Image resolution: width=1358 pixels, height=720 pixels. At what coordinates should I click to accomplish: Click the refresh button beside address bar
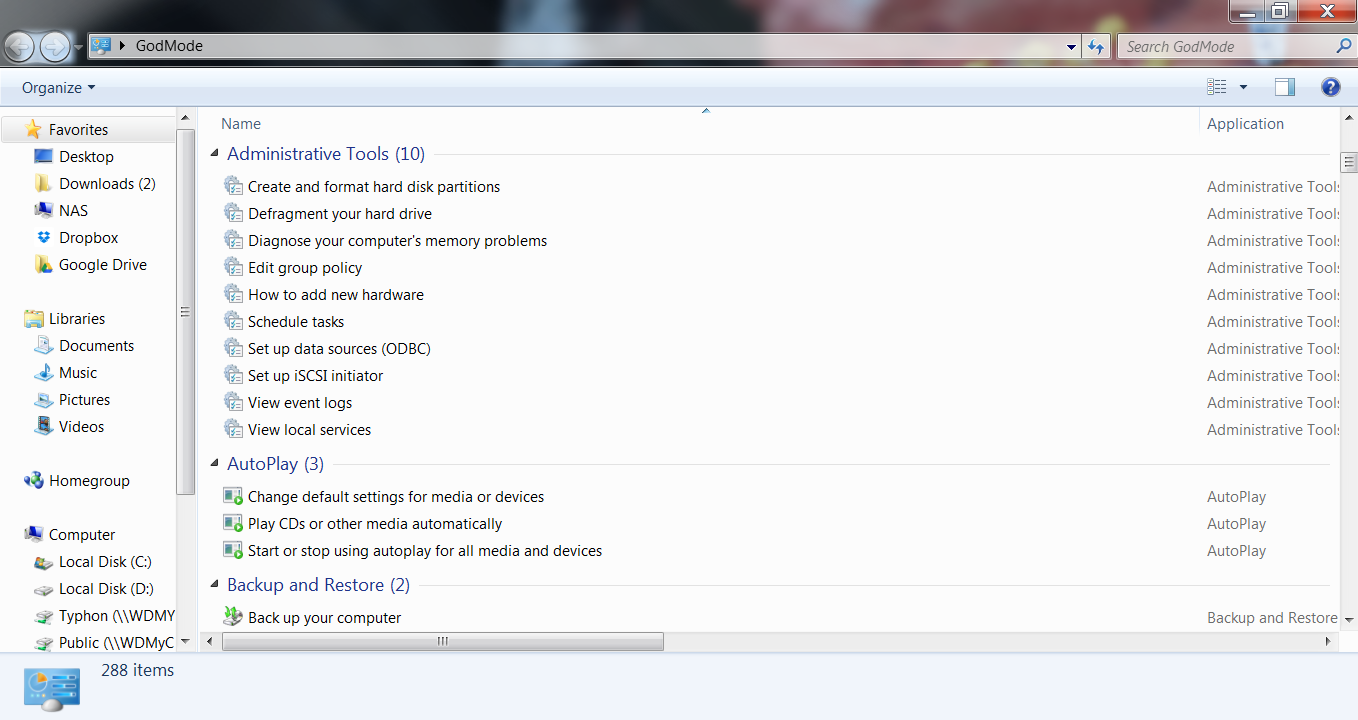(1096, 46)
